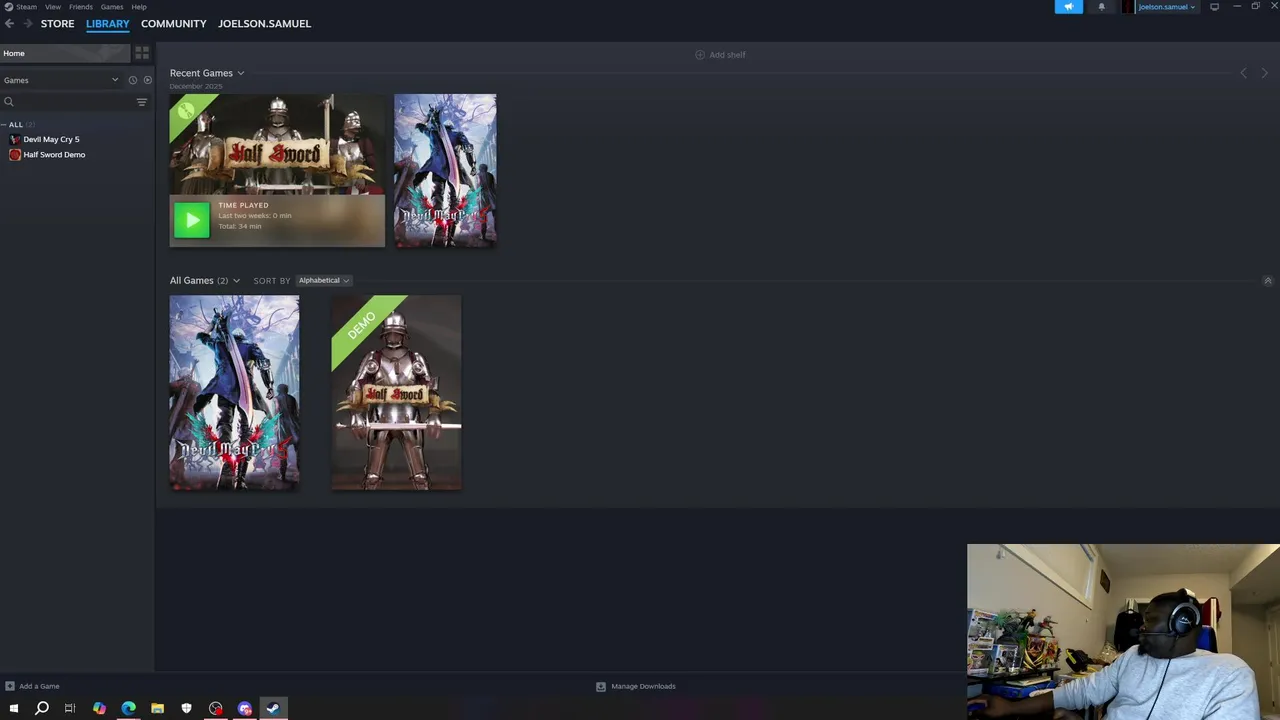Open Half Sword banner in Recent Games

pos(277,144)
